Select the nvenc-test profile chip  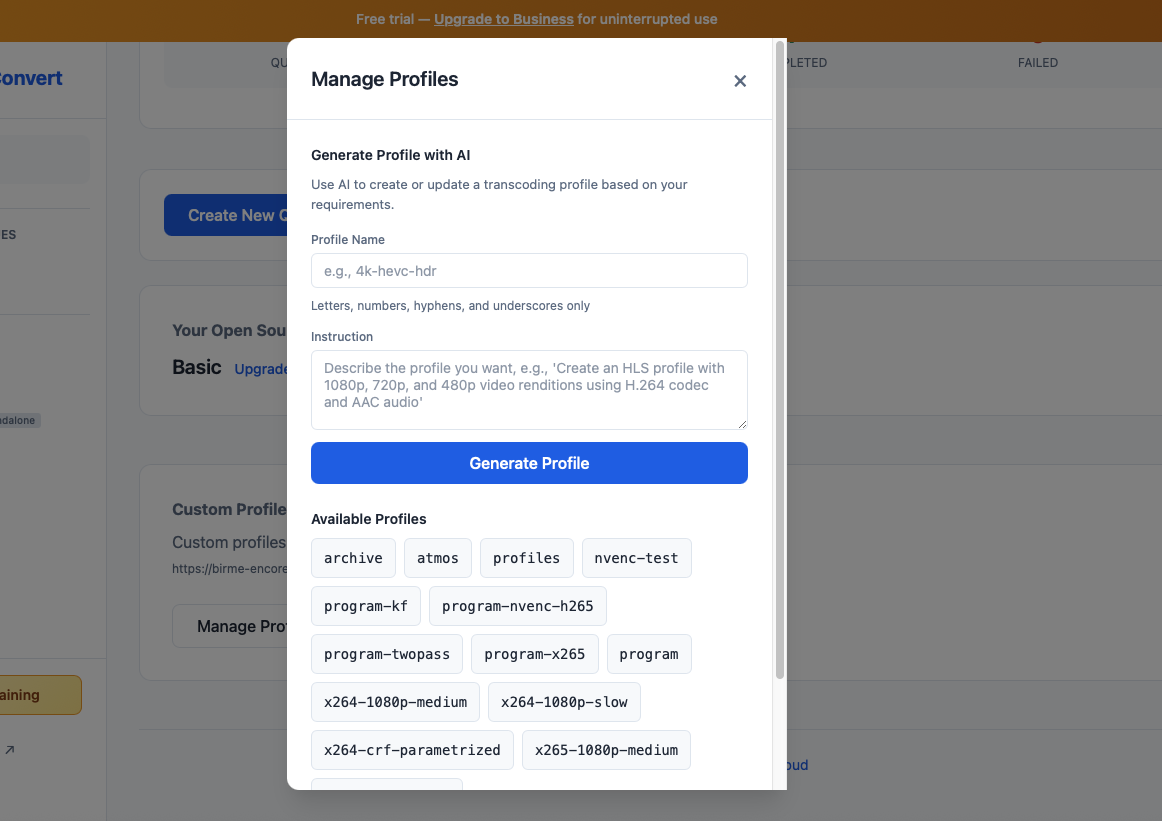pos(636,558)
